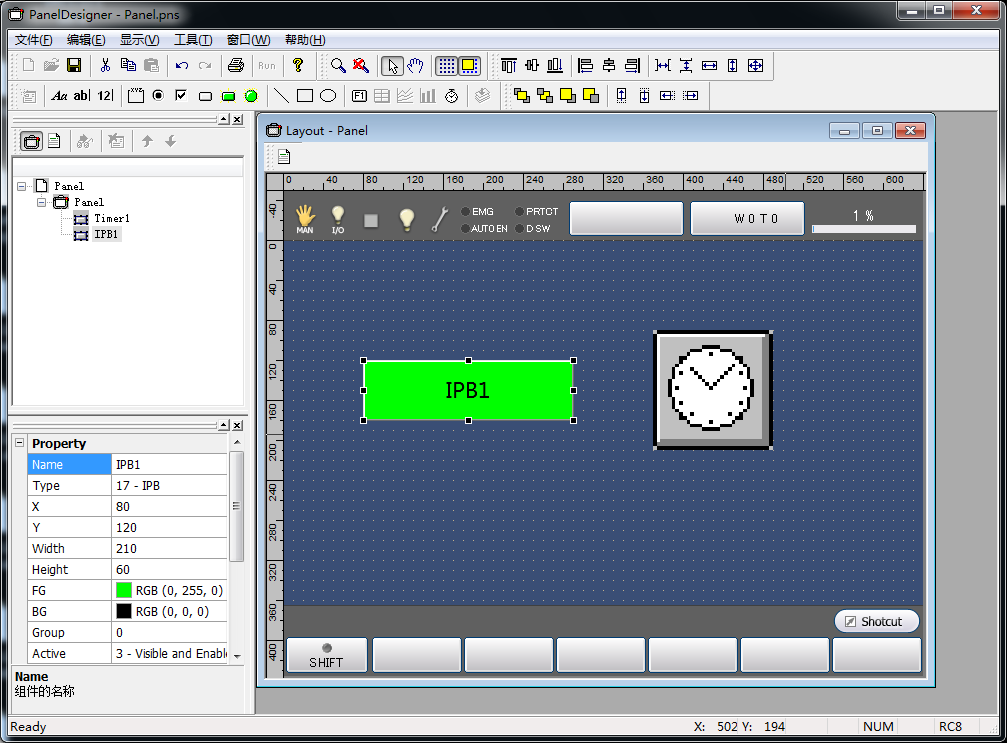The image size is (1007, 743).
Task: Select the checkbox component tool
Action: pos(181,96)
